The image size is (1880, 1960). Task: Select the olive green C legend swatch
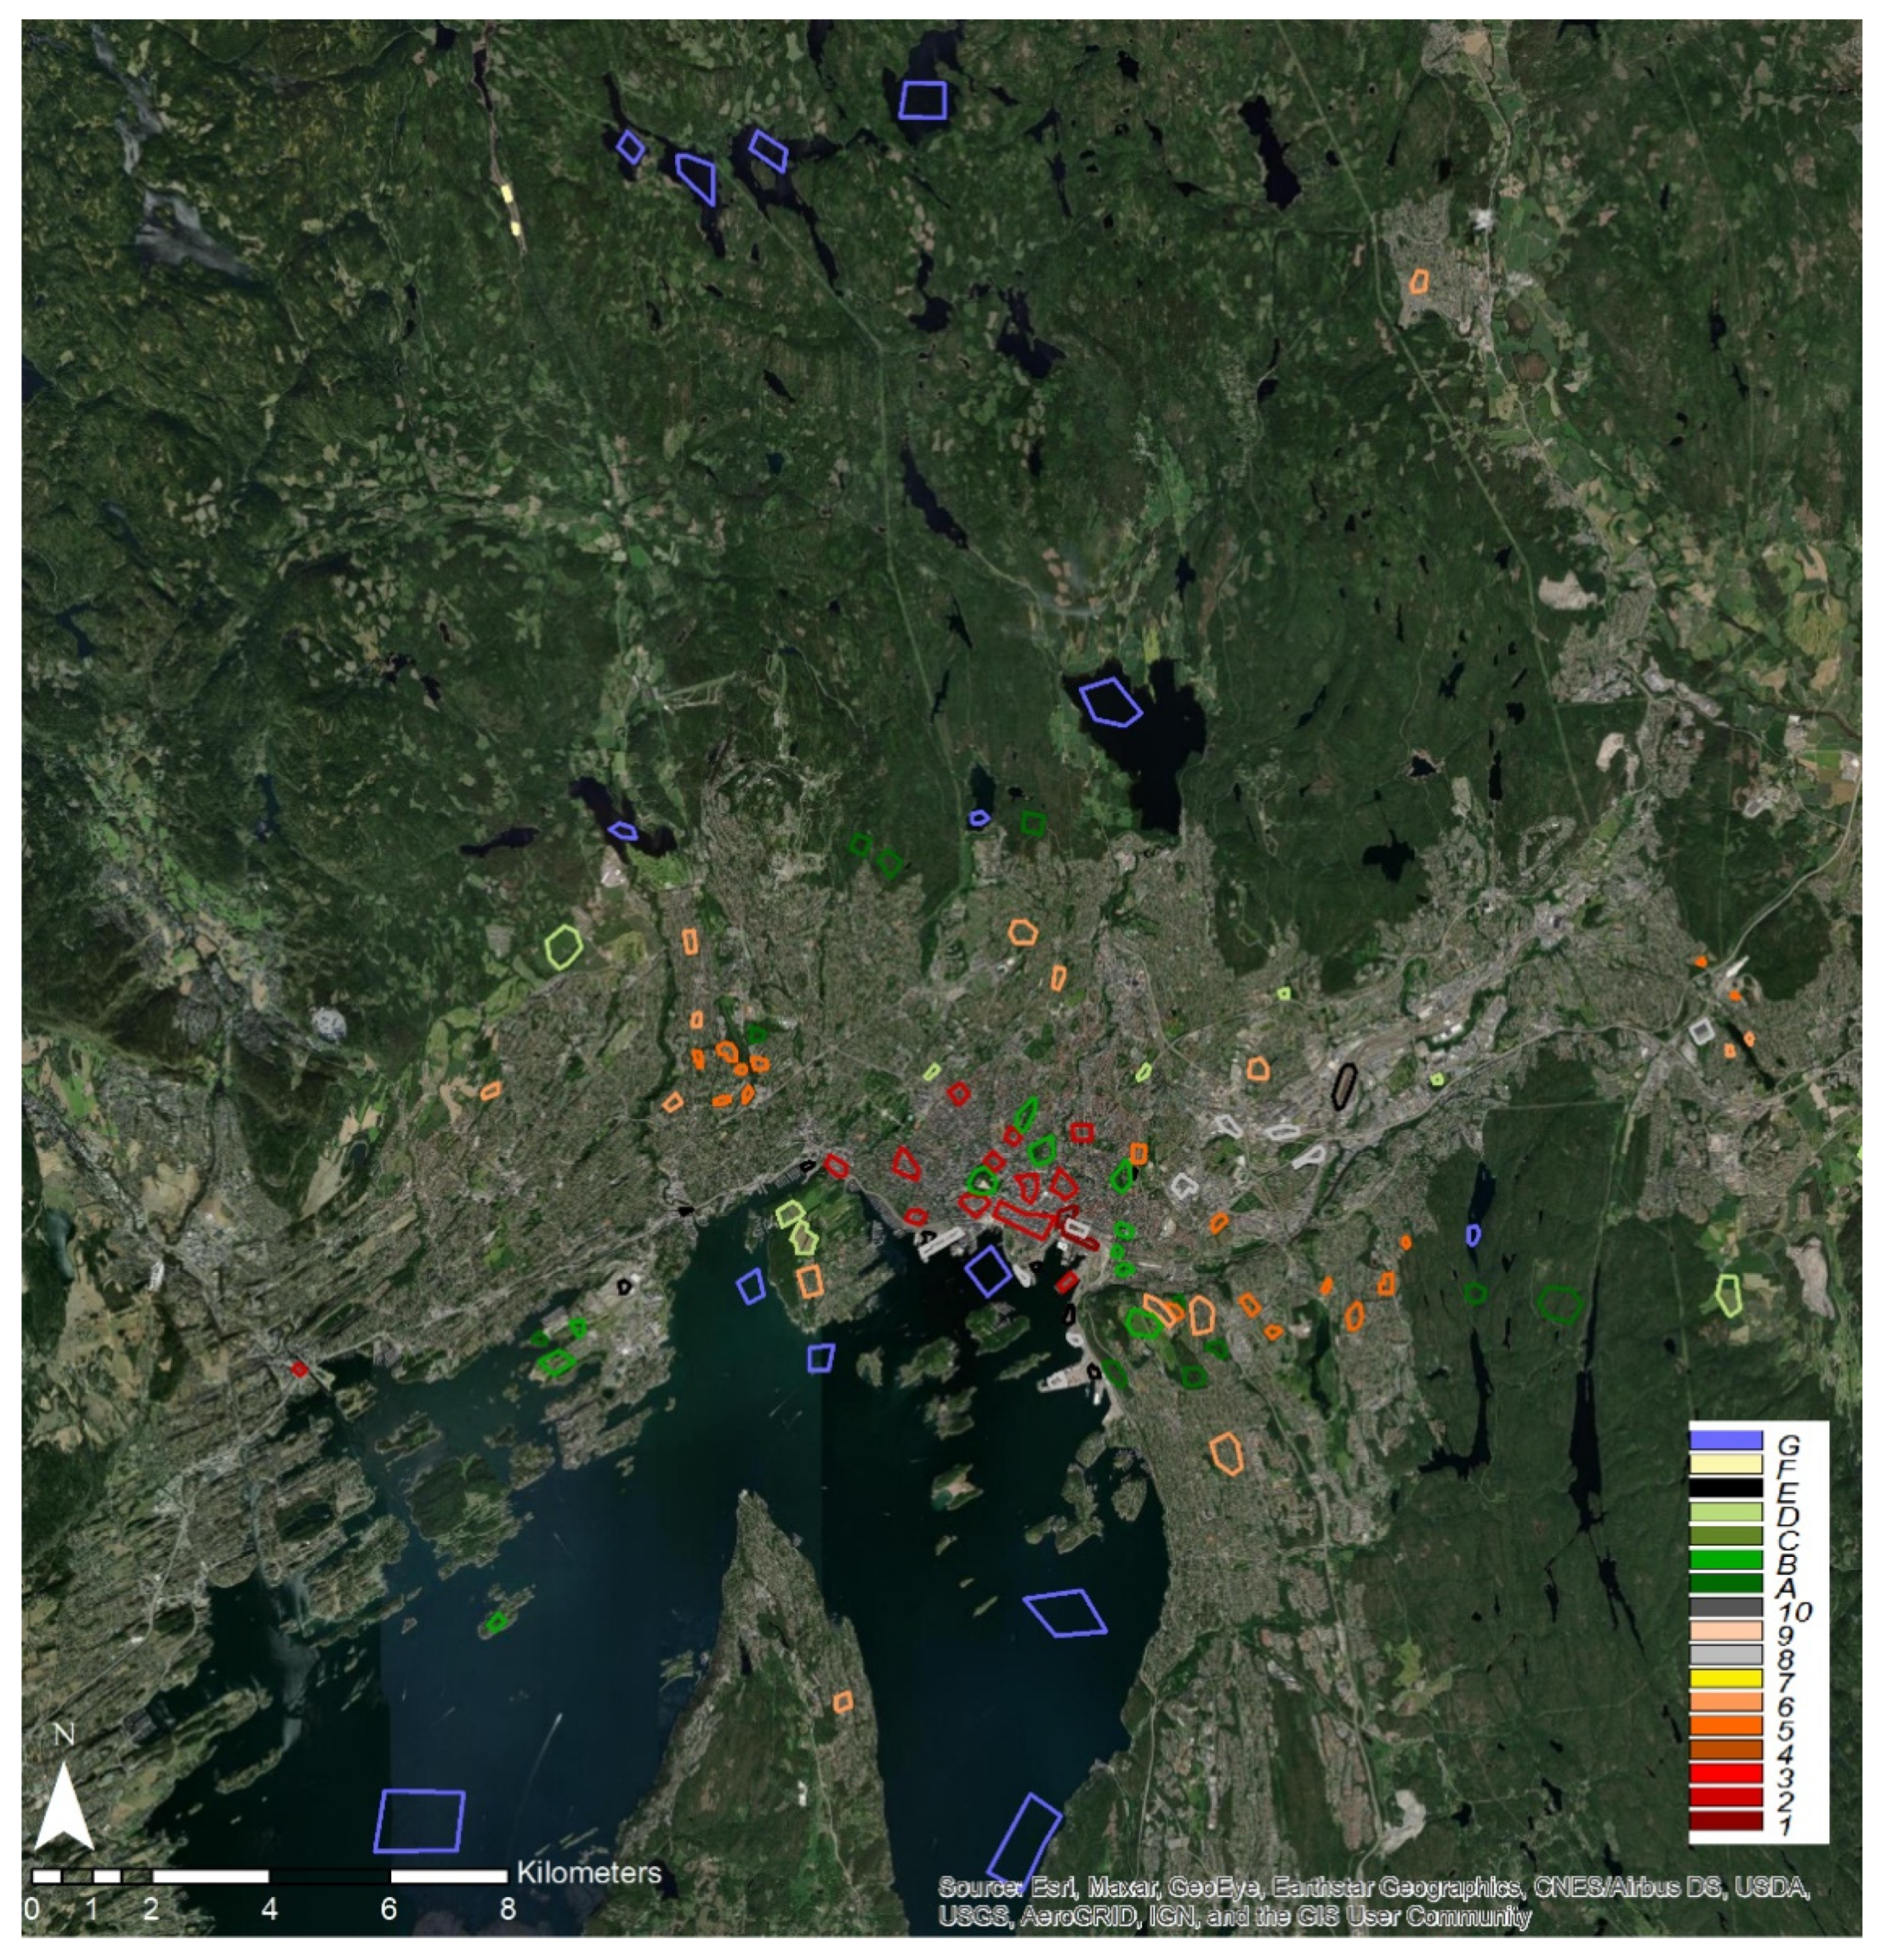point(1725,1535)
